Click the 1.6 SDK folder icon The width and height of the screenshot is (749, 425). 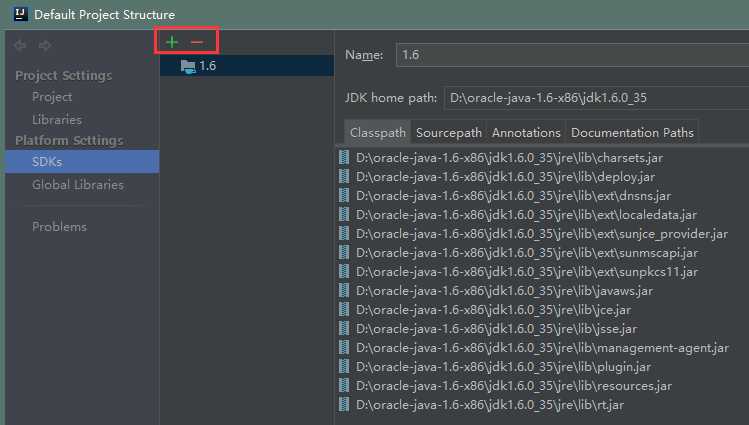point(188,66)
